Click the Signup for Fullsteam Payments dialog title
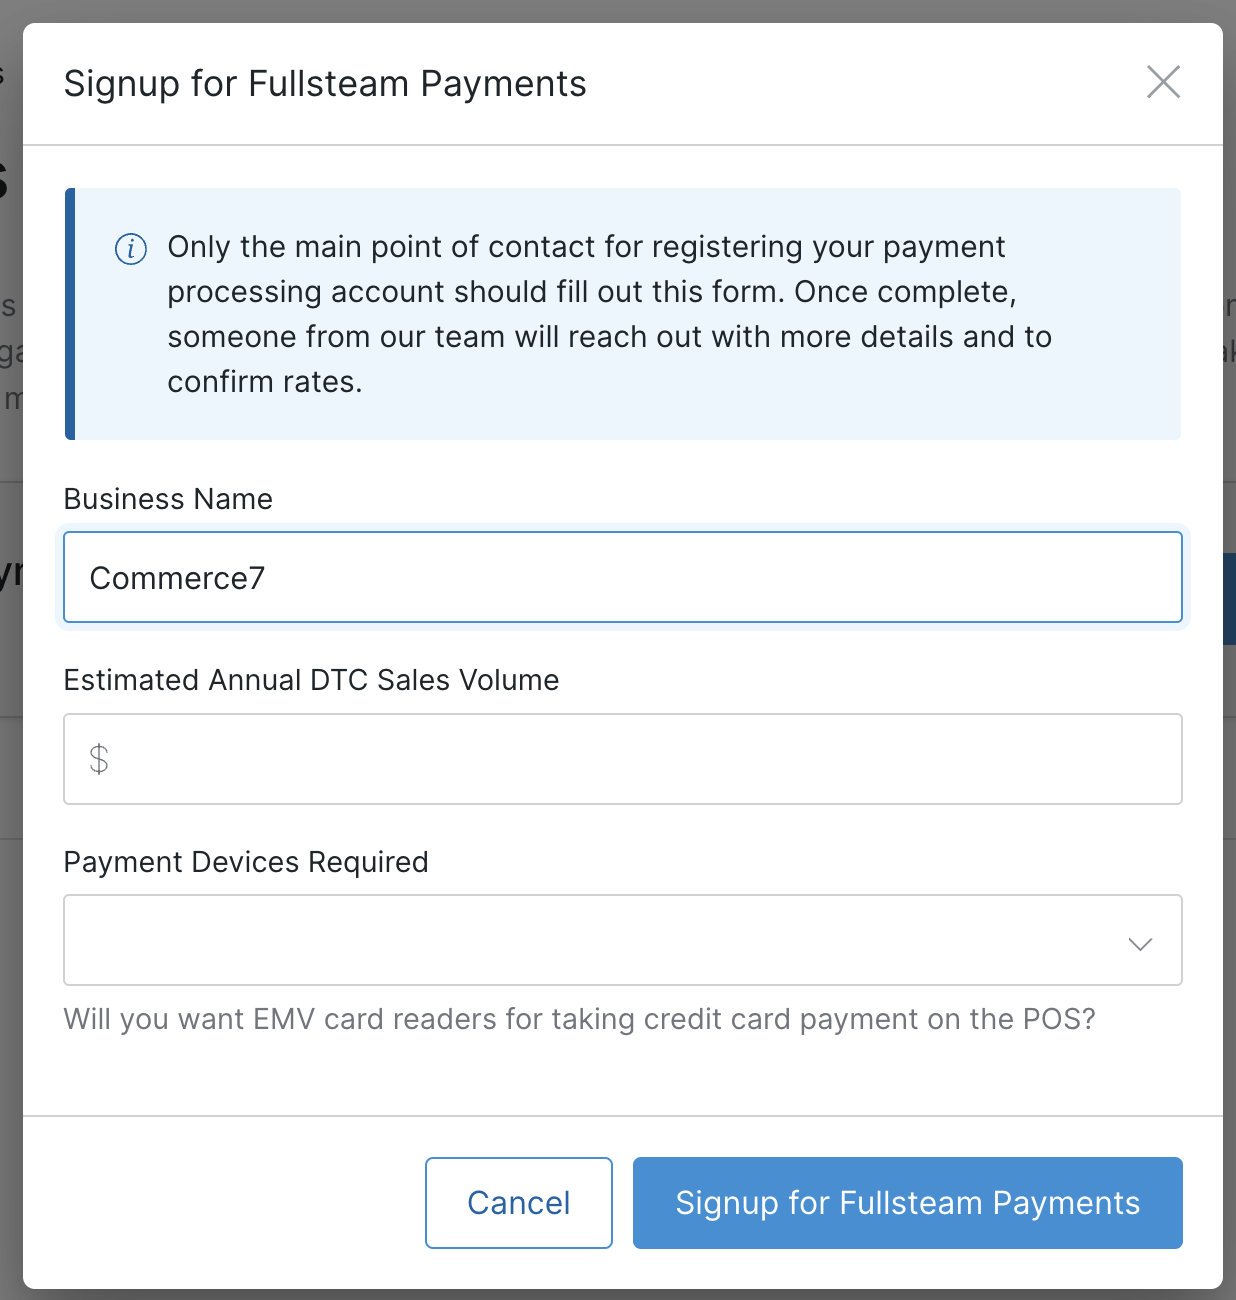The height and width of the screenshot is (1300, 1236). coord(325,83)
